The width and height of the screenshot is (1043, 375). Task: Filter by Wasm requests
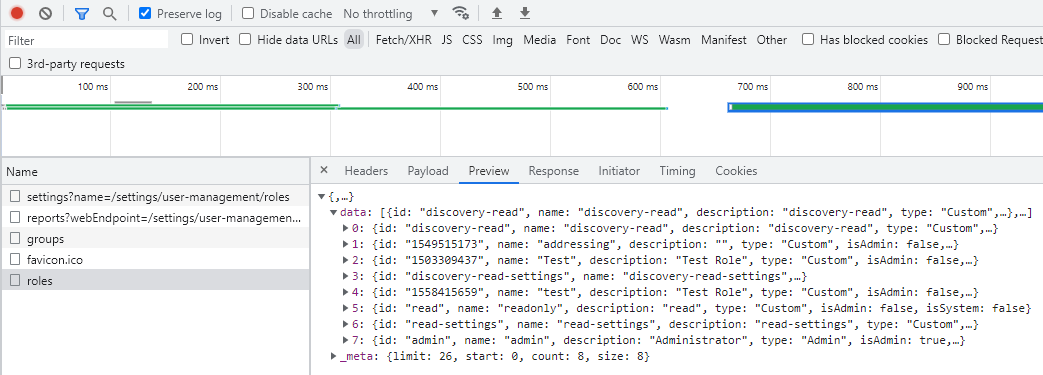pos(674,40)
